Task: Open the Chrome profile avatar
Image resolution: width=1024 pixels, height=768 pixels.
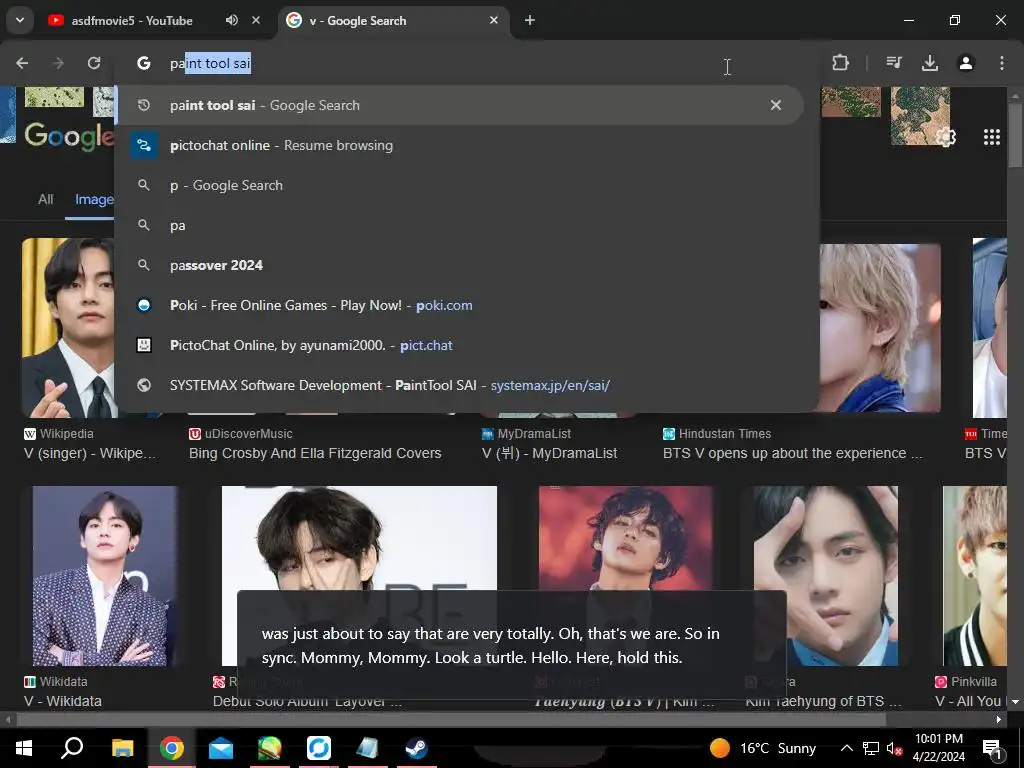Action: point(966,63)
